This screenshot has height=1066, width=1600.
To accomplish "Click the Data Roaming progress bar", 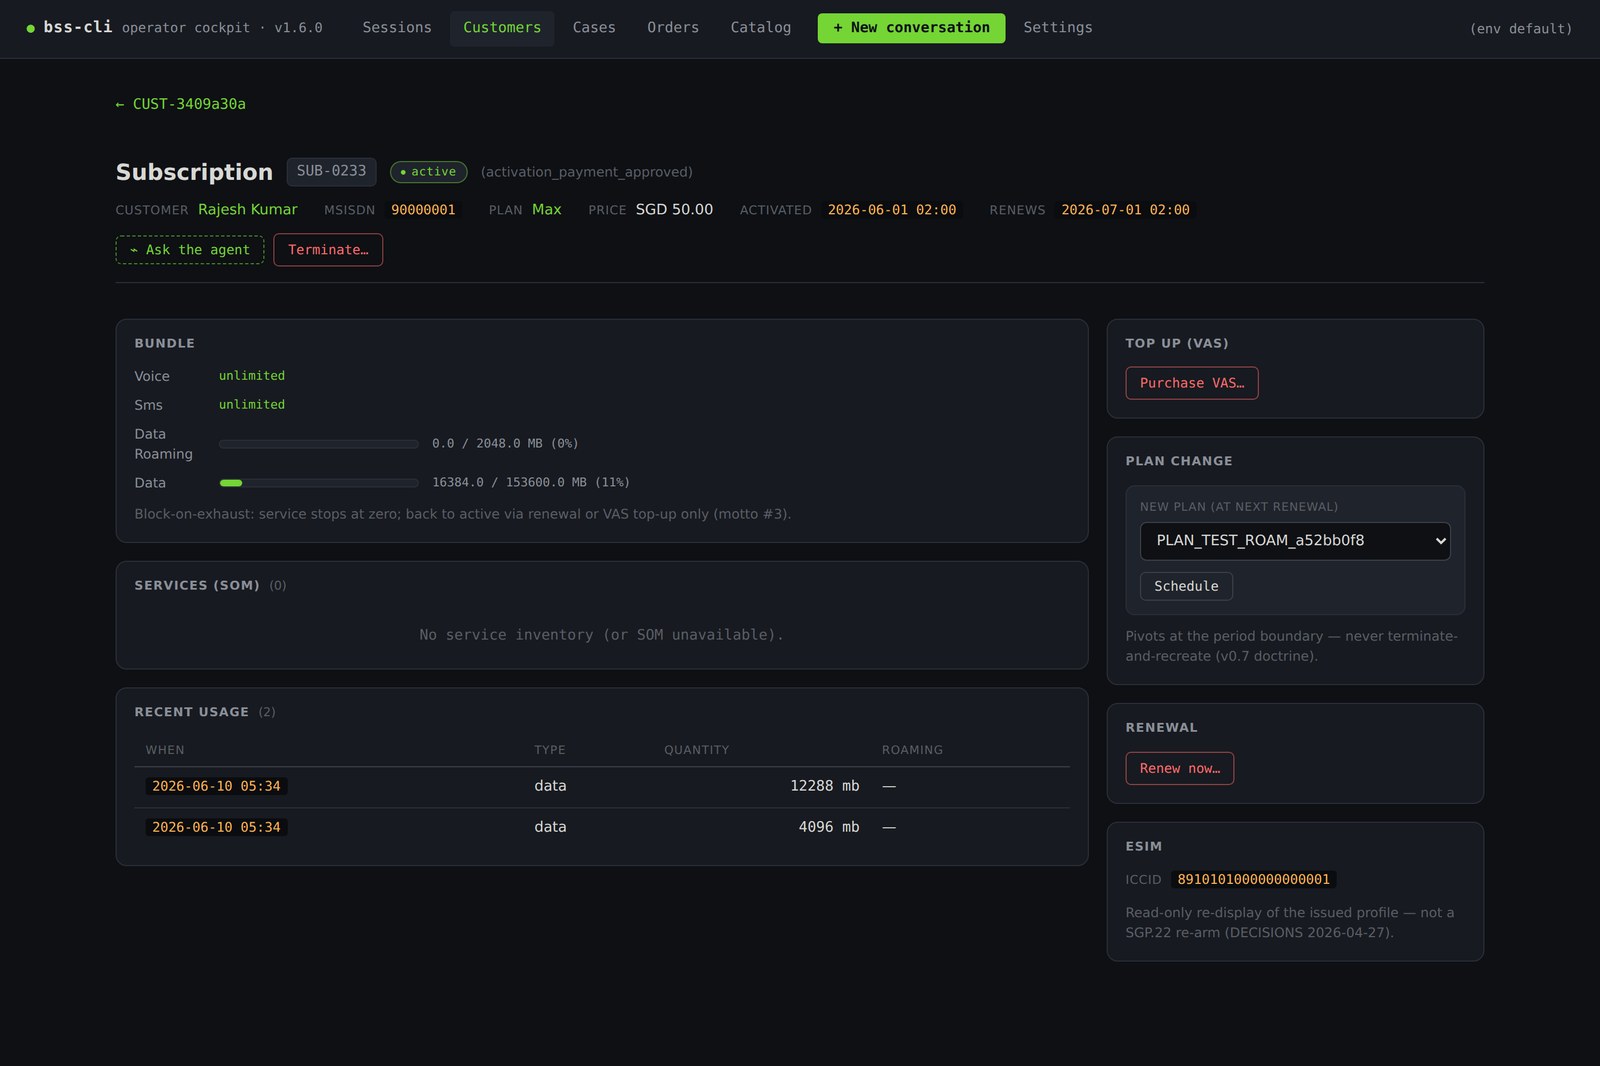I will click(319, 444).
